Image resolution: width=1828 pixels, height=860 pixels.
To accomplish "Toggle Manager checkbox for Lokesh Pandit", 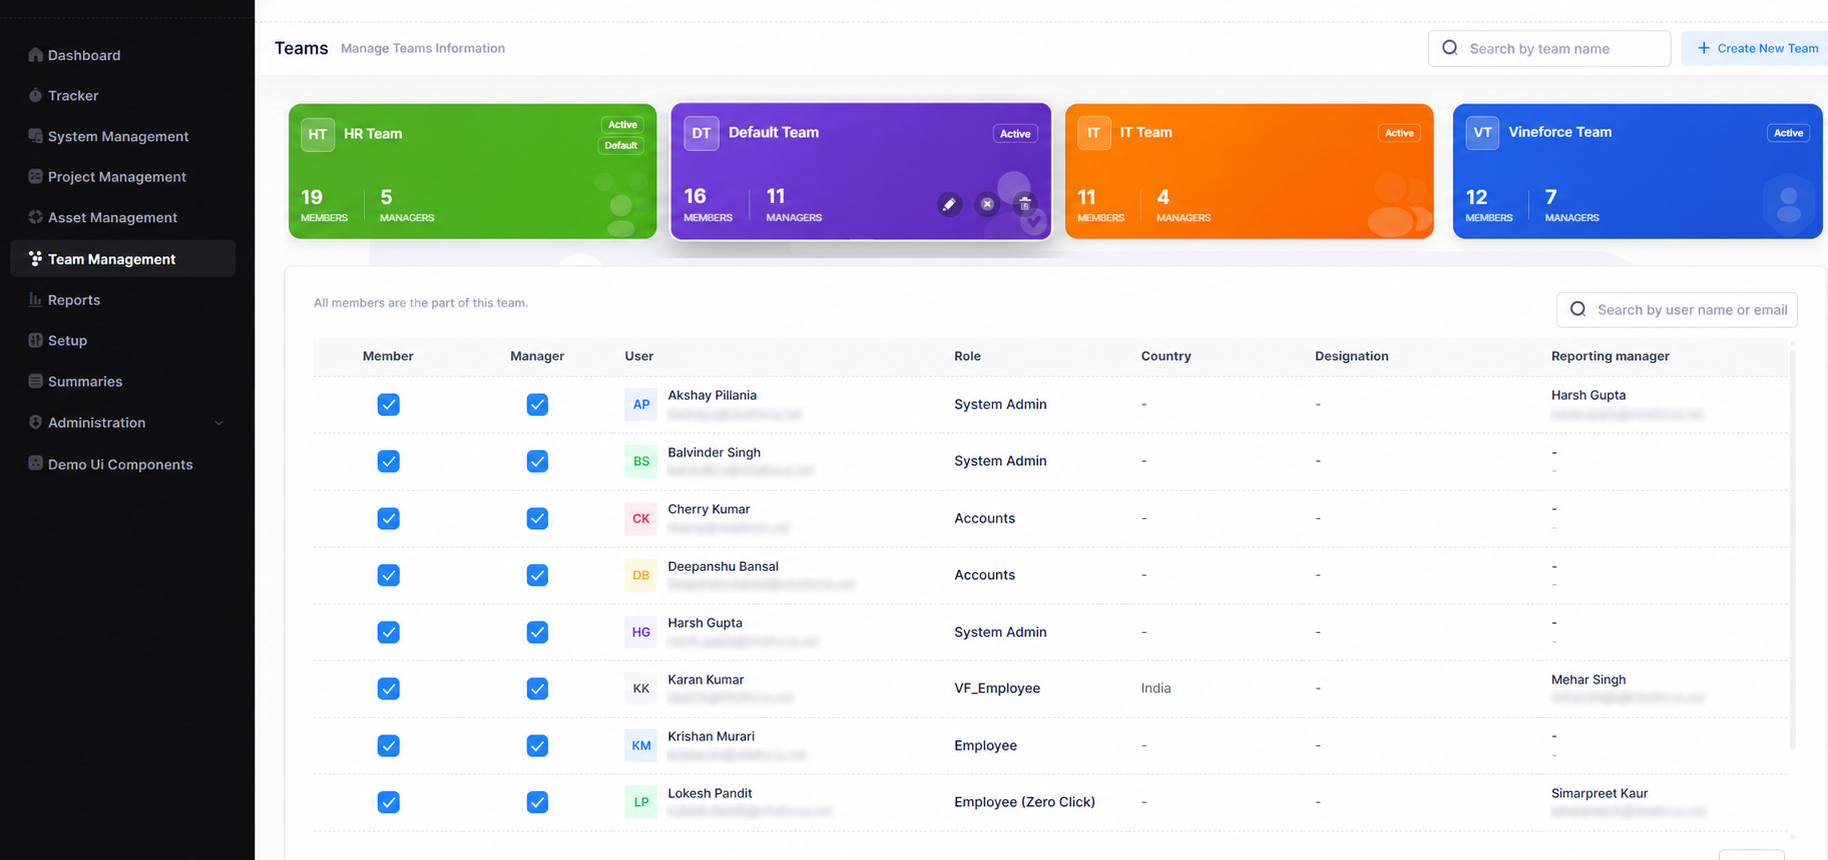I will pyautogui.click(x=537, y=802).
